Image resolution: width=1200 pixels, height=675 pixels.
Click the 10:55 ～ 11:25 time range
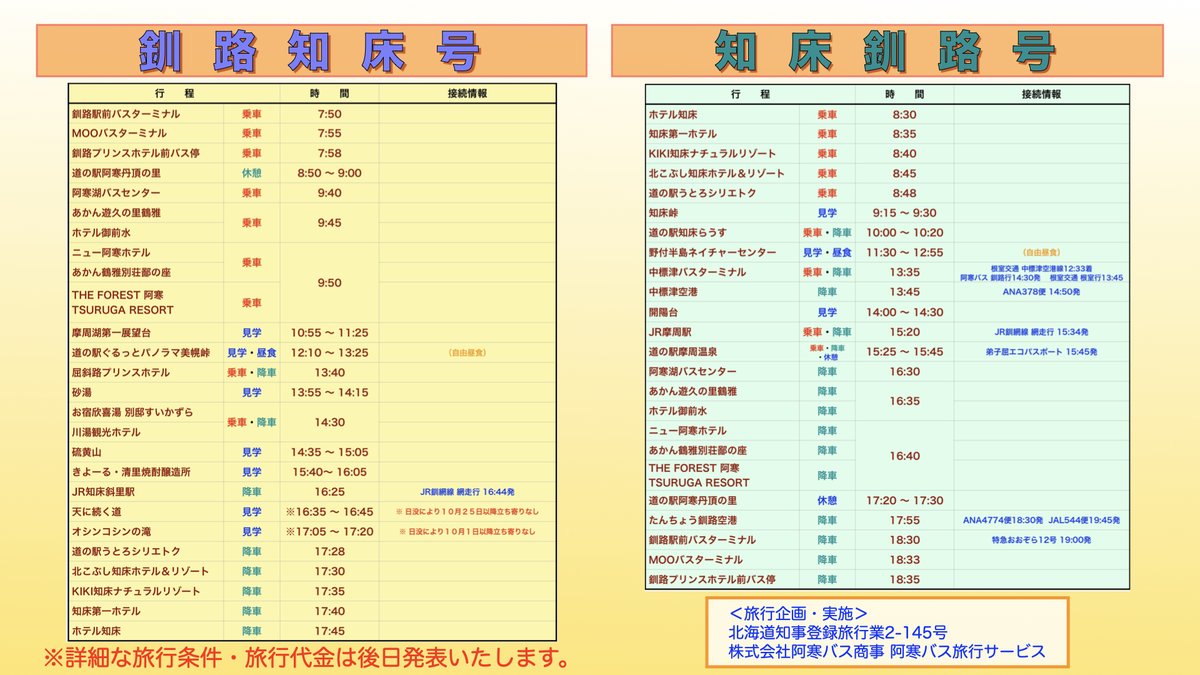point(329,332)
